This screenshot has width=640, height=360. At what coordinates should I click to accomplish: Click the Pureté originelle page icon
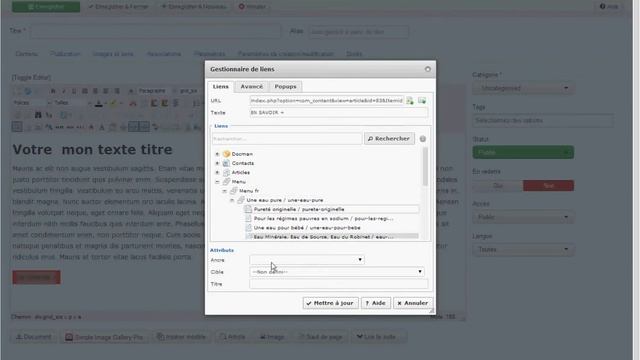[x=248, y=209]
